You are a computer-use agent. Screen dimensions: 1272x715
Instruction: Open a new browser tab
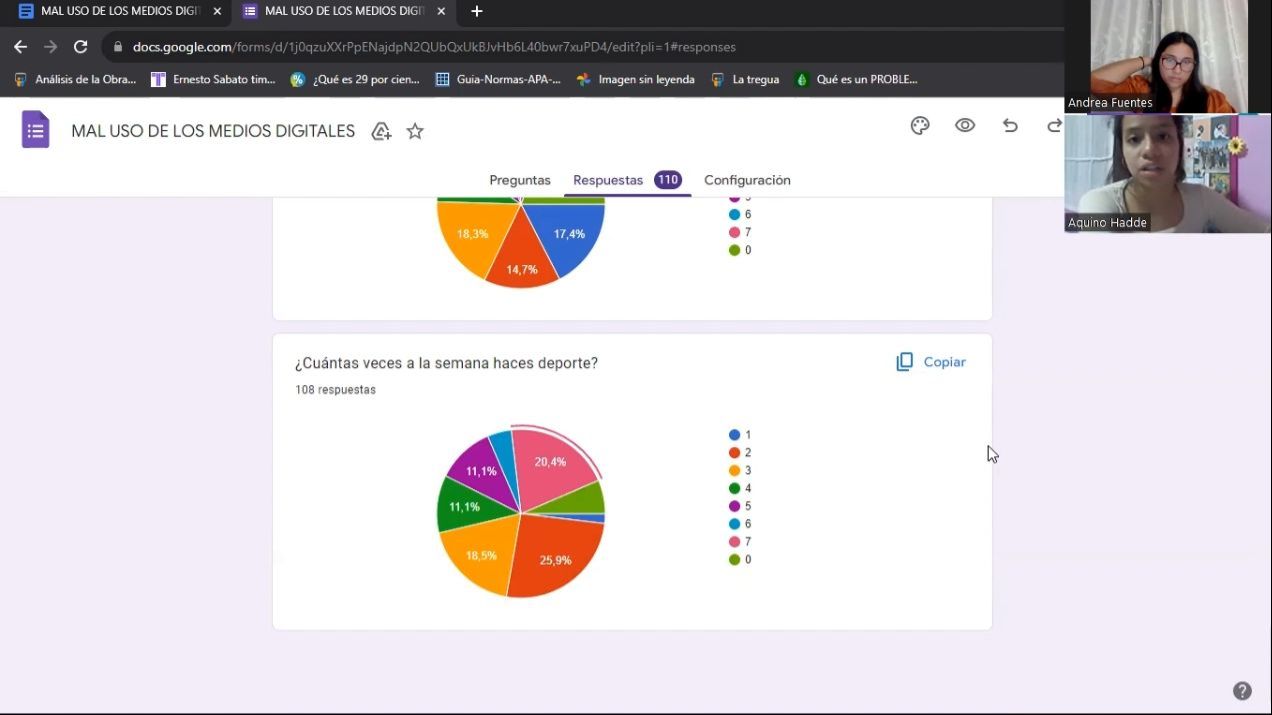click(477, 11)
